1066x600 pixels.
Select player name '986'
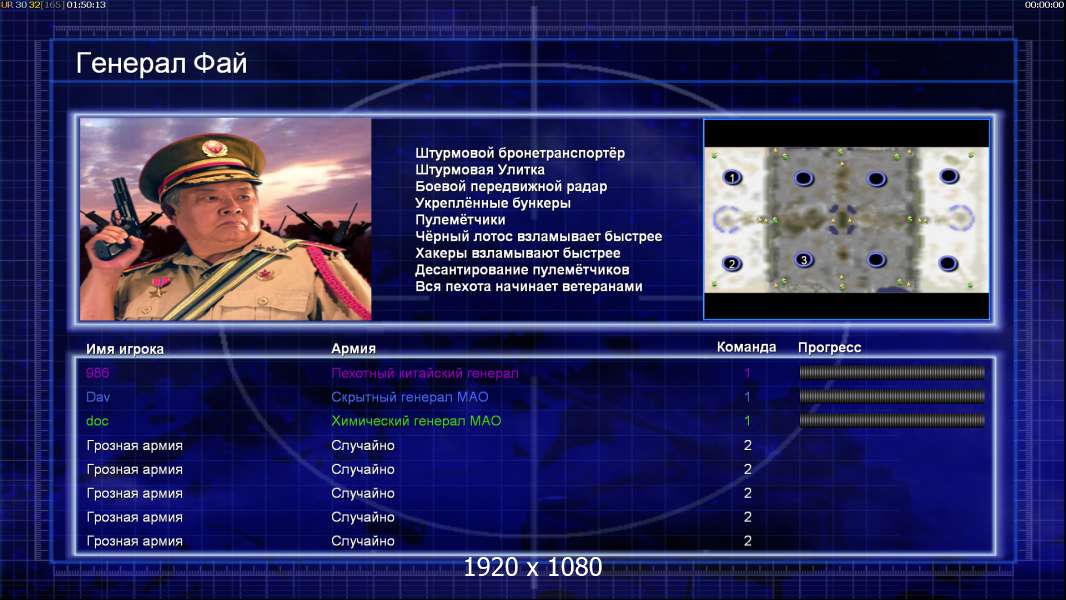[x=97, y=372]
